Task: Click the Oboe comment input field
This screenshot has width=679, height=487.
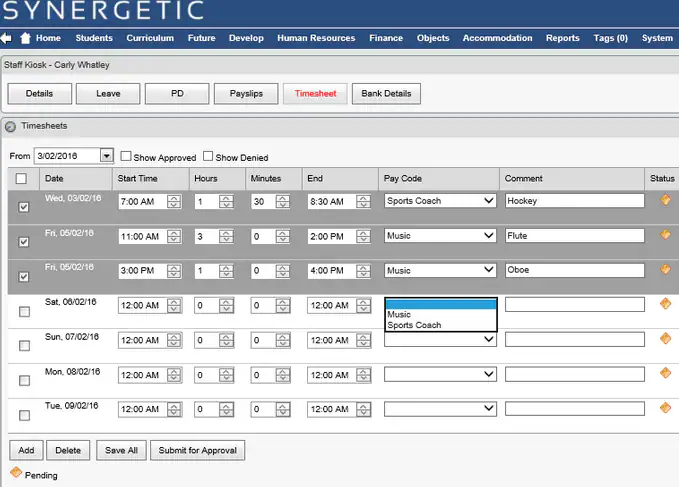Action: 574,270
